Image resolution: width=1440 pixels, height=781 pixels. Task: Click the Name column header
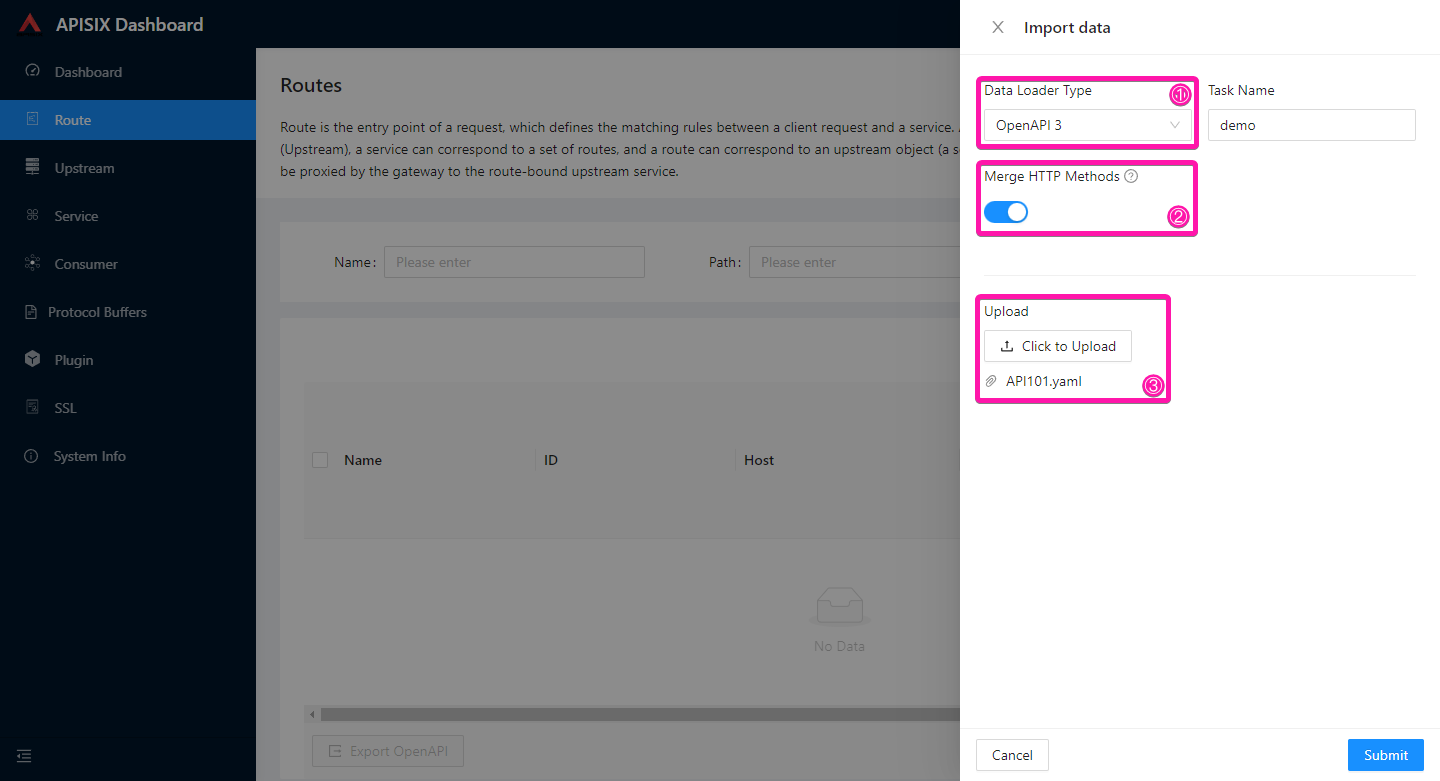click(363, 460)
